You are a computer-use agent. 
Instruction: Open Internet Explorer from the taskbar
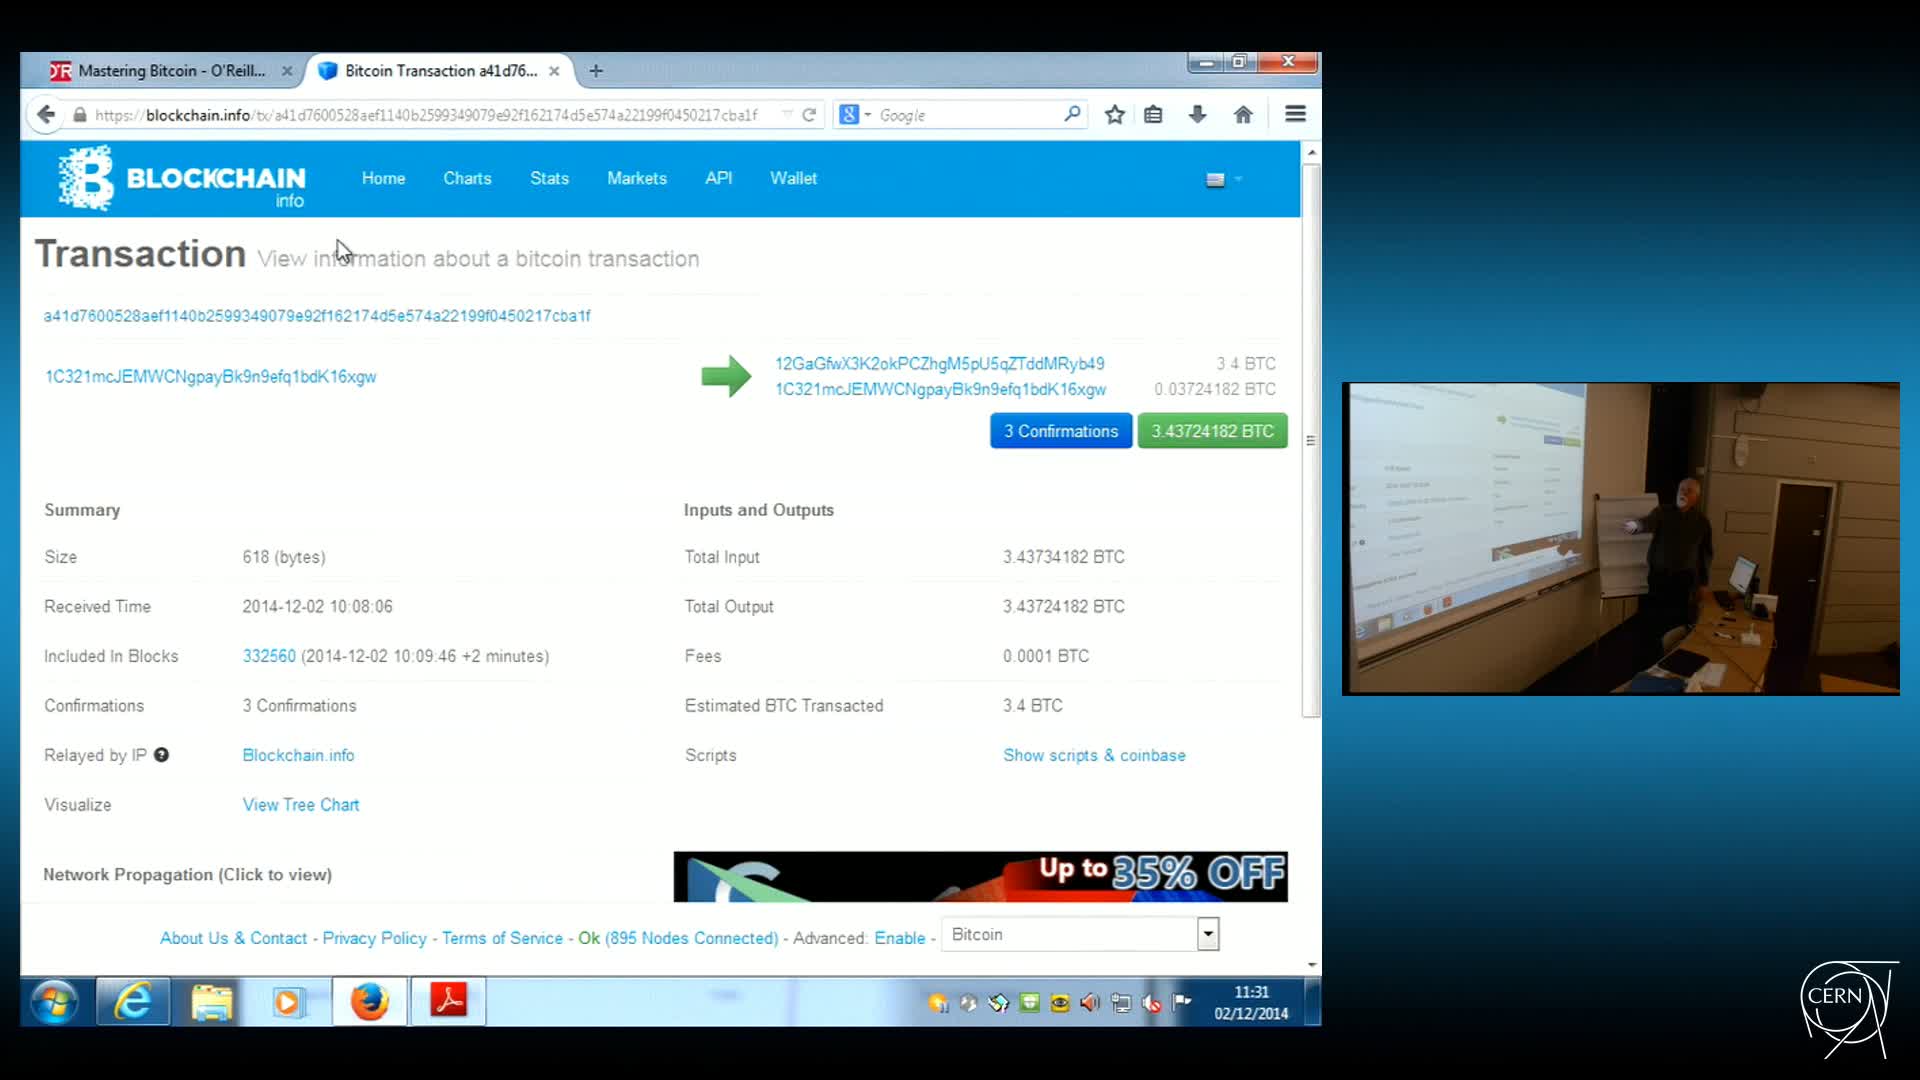pyautogui.click(x=133, y=1001)
